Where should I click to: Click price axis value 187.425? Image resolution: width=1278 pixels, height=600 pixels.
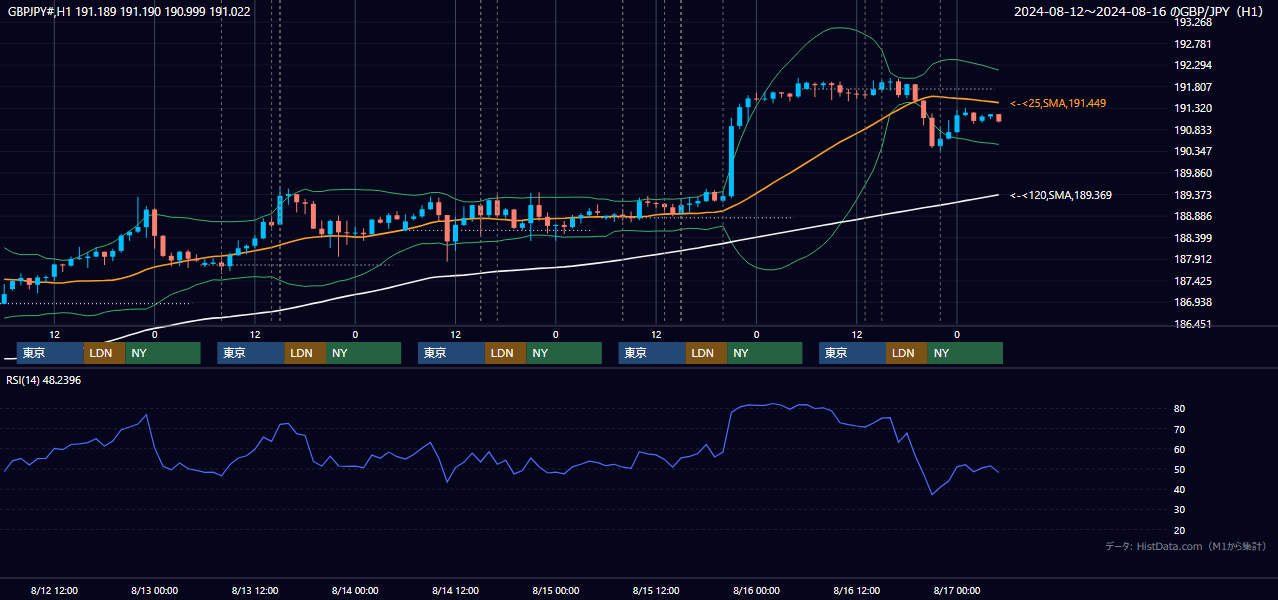click(x=1192, y=281)
